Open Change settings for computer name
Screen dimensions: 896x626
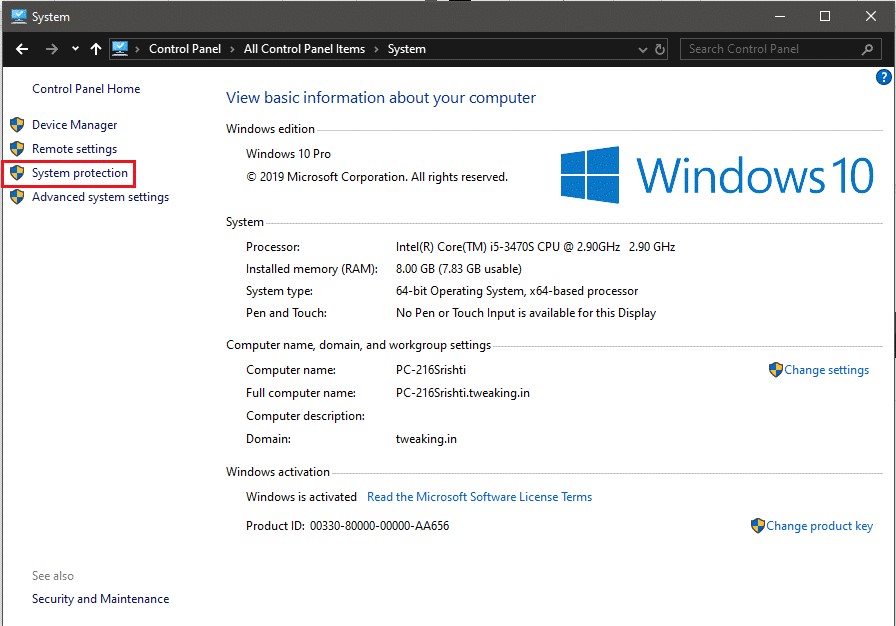pos(827,370)
